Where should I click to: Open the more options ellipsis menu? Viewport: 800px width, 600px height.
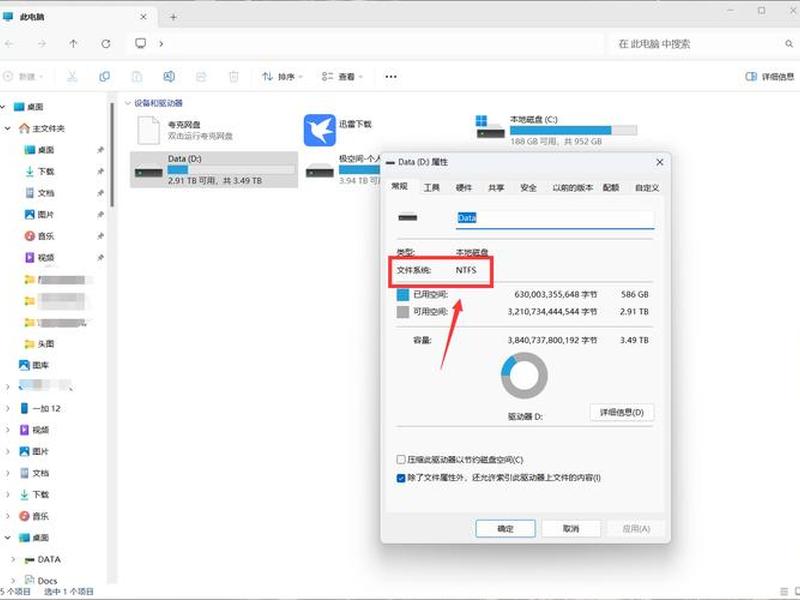[391, 77]
